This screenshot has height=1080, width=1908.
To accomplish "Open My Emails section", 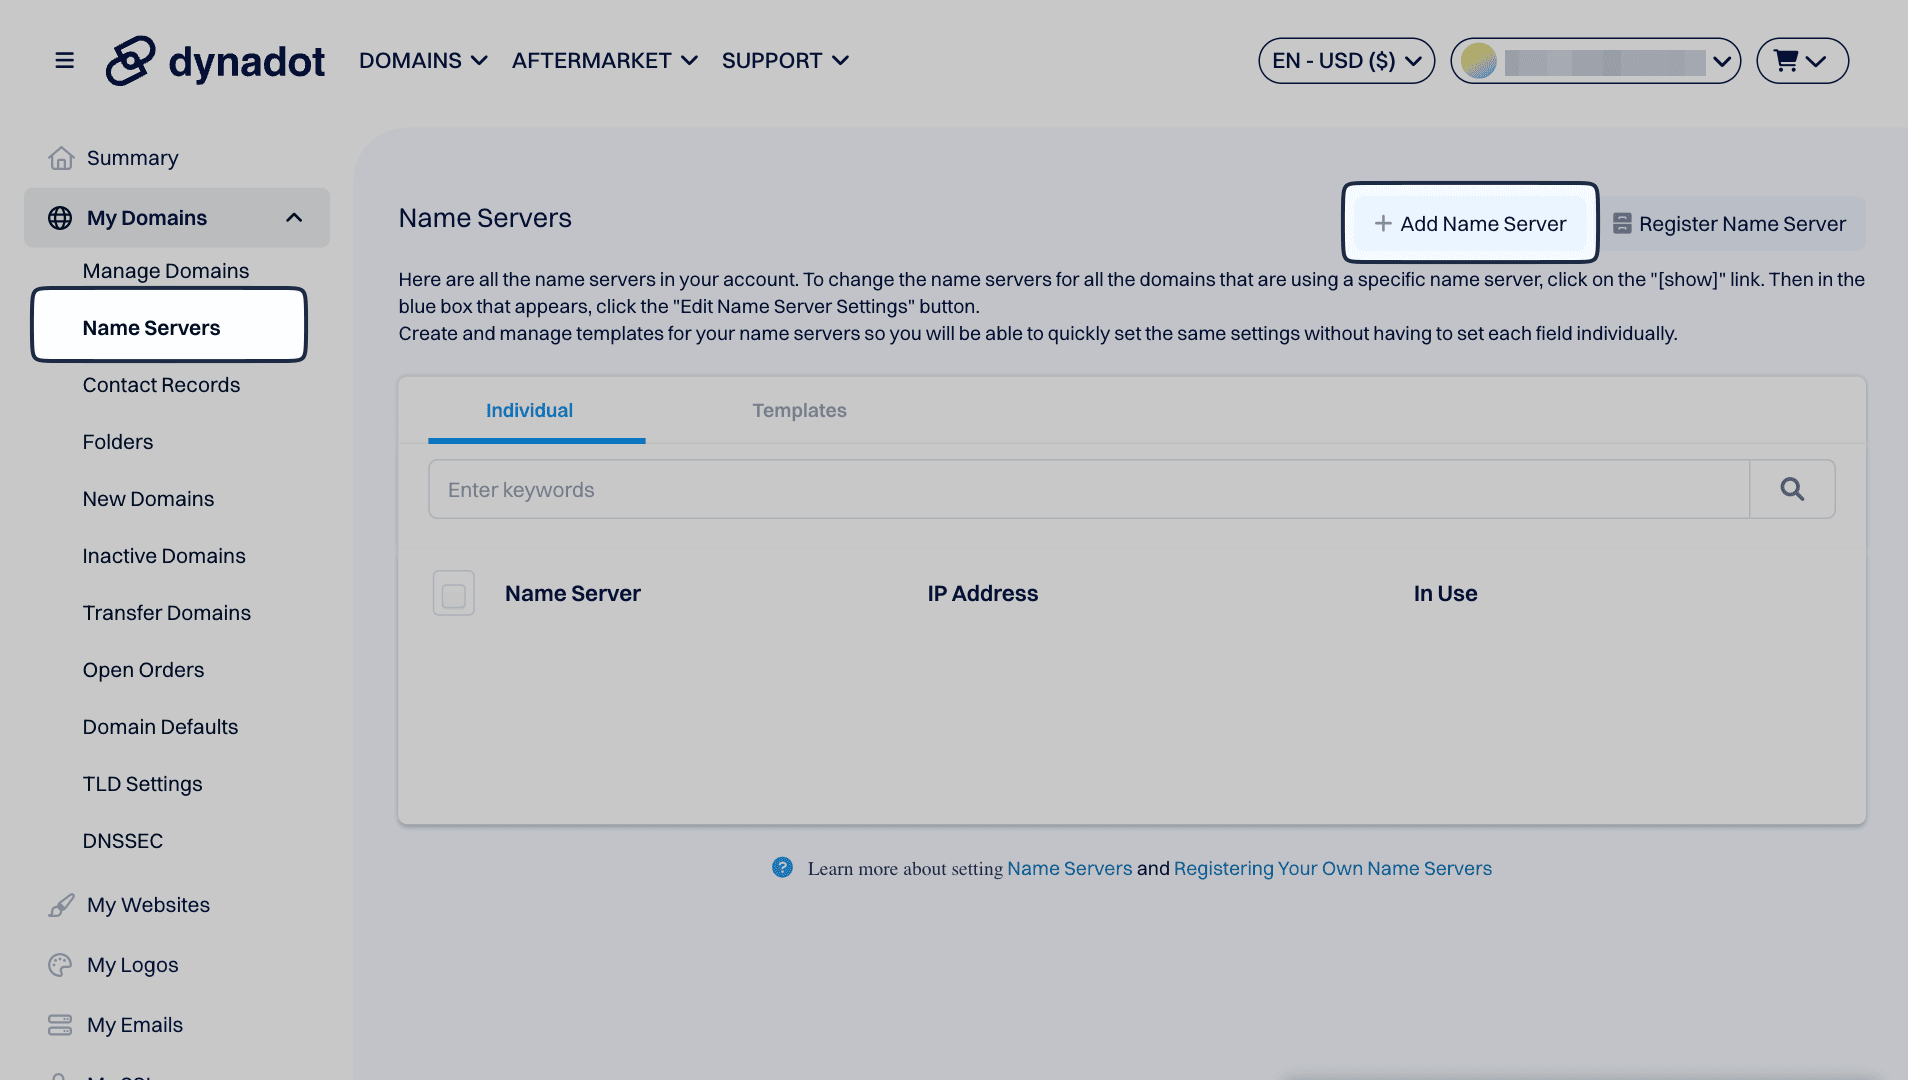I will [135, 1025].
